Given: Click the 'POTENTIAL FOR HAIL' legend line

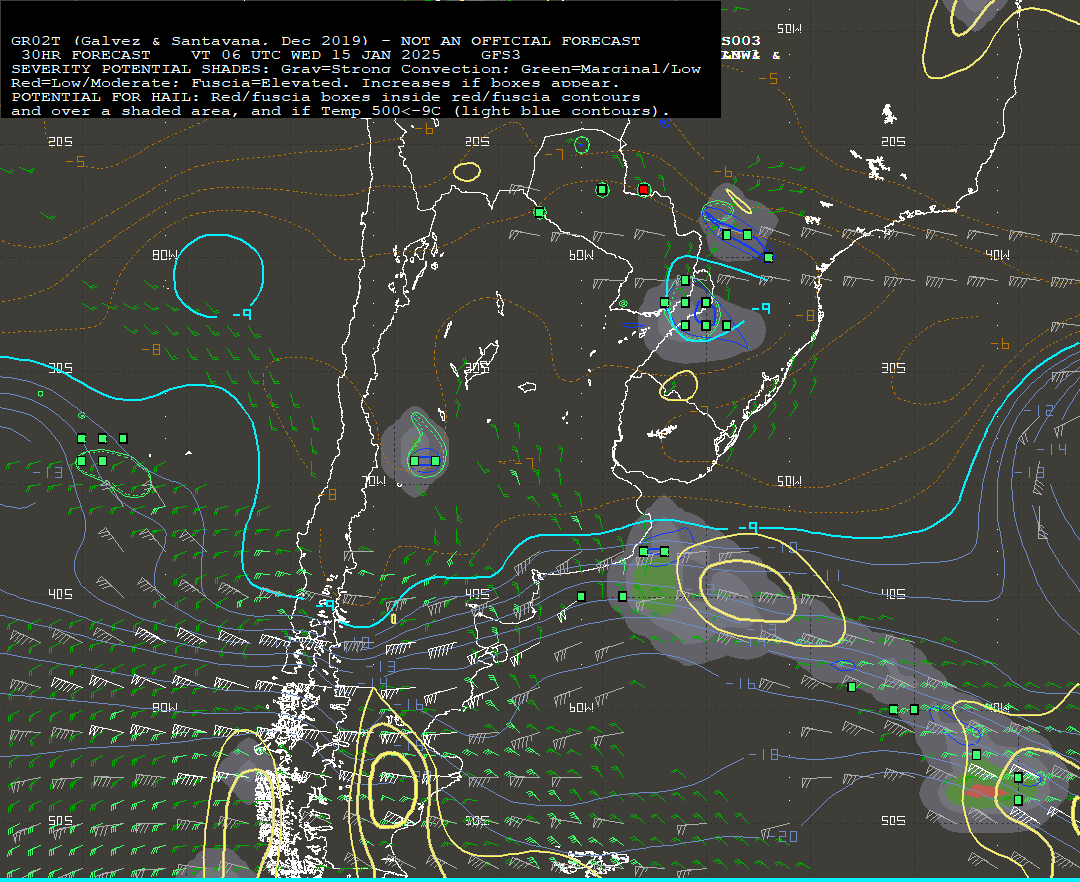Looking at the screenshot, I should (x=326, y=97).
